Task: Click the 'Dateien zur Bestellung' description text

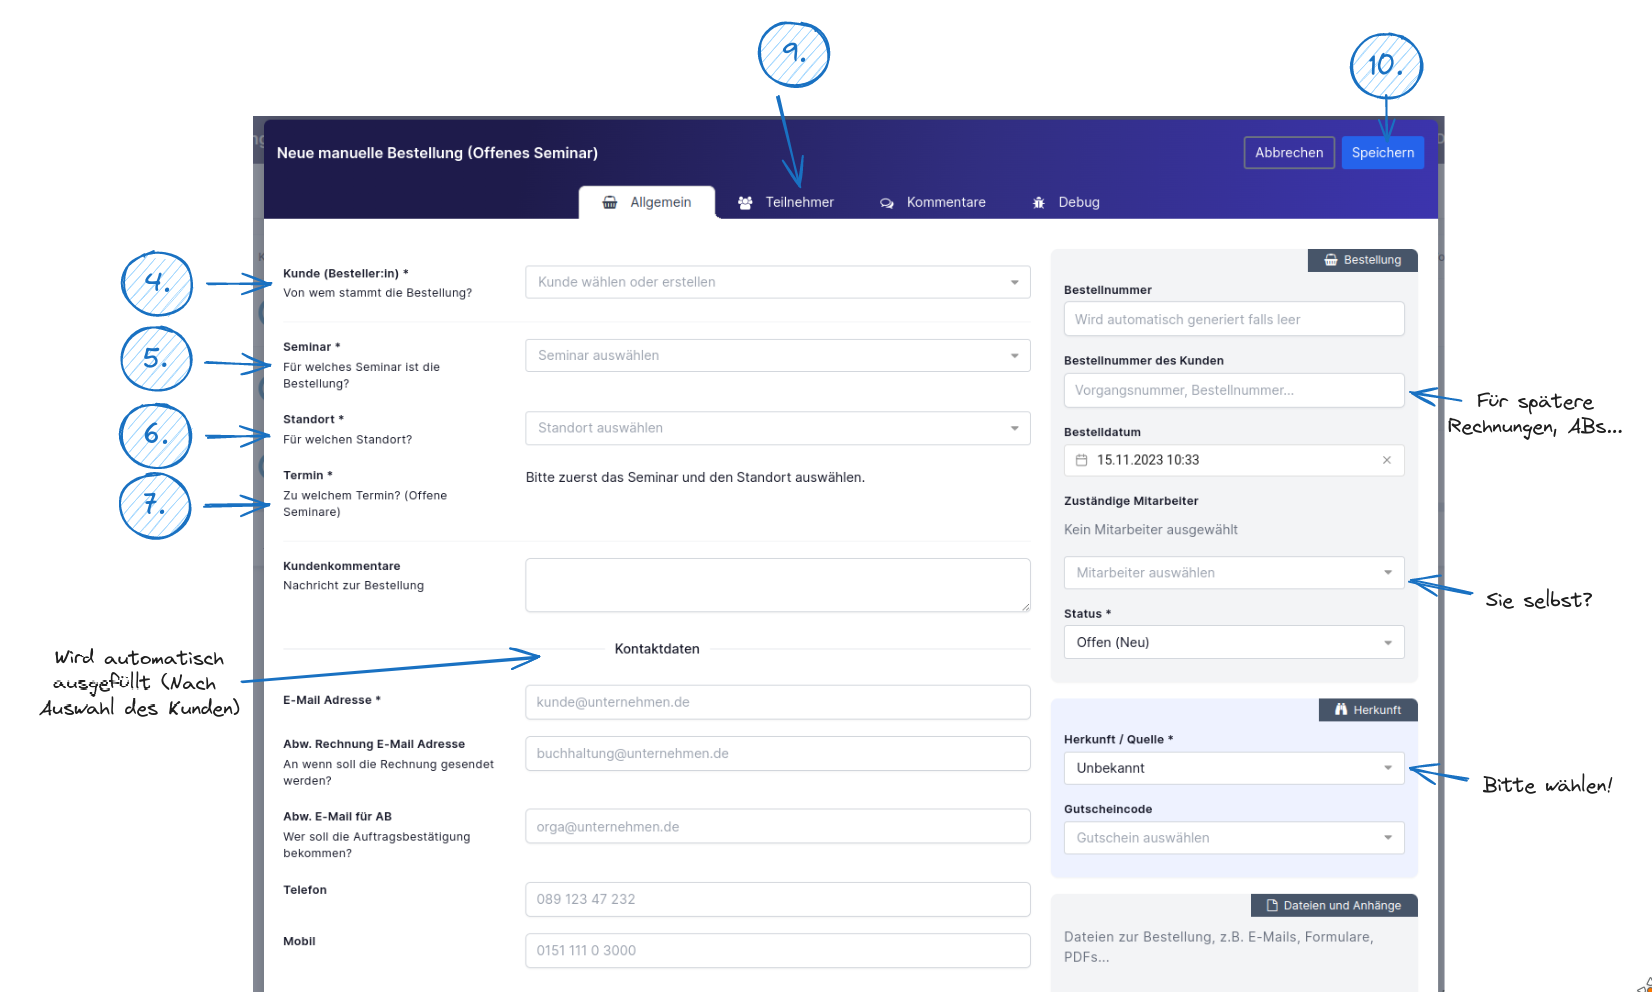Action: (x=1219, y=947)
